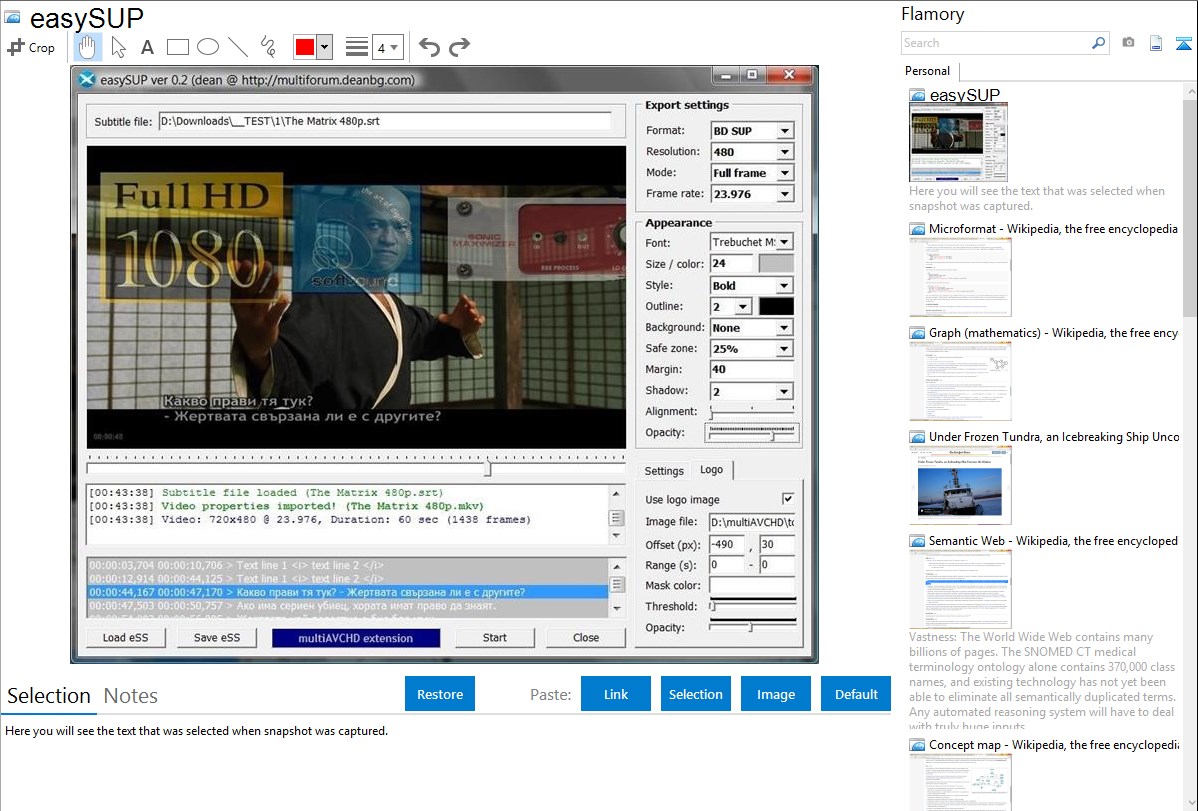The height and width of the screenshot is (811, 1198).
Task: Click the Save eSS button
Action: pos(217,637)
